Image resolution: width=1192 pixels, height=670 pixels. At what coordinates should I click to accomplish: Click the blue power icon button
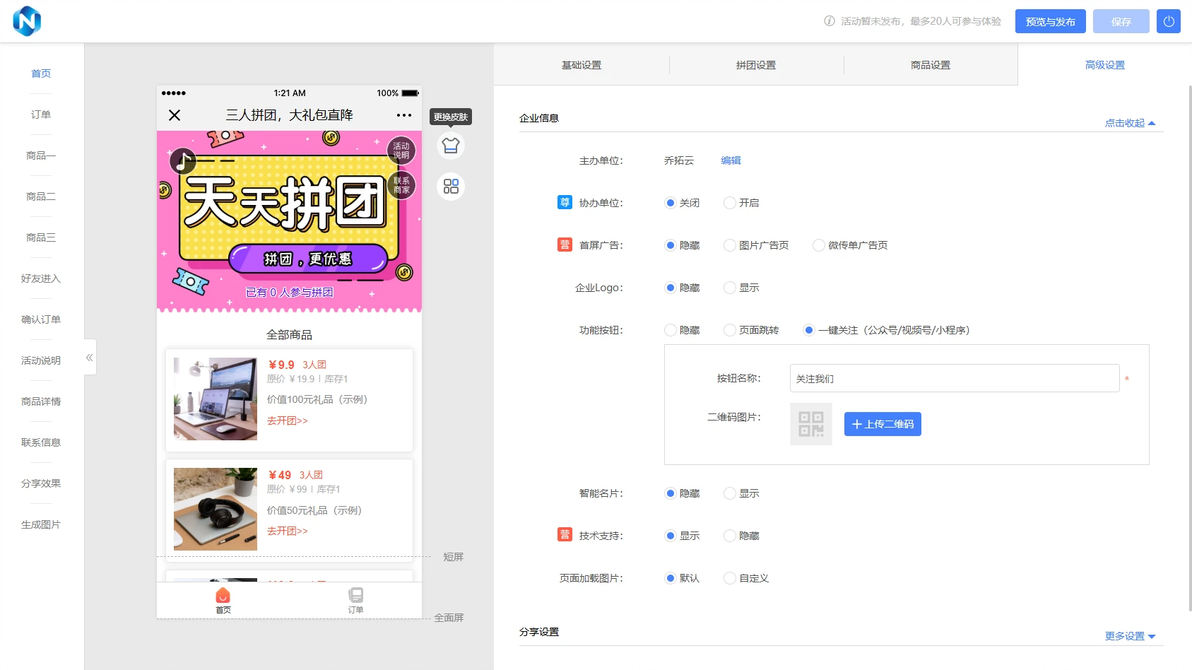[1168, 21]
